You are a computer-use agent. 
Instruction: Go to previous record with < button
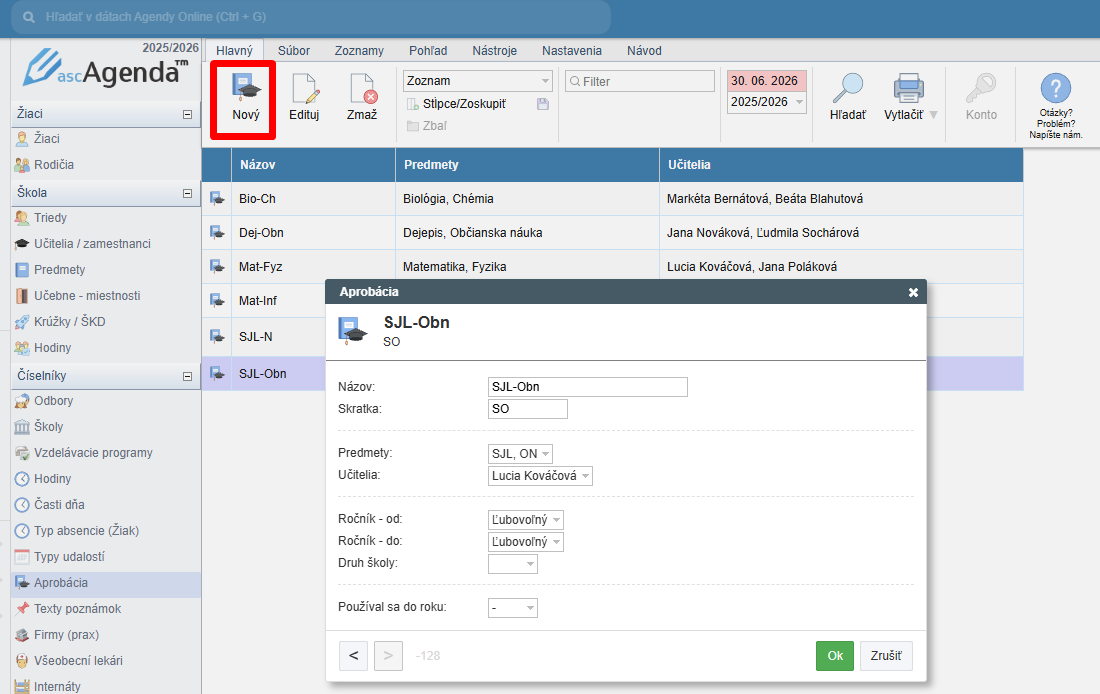pyautogui.click(x=354, y=655)
